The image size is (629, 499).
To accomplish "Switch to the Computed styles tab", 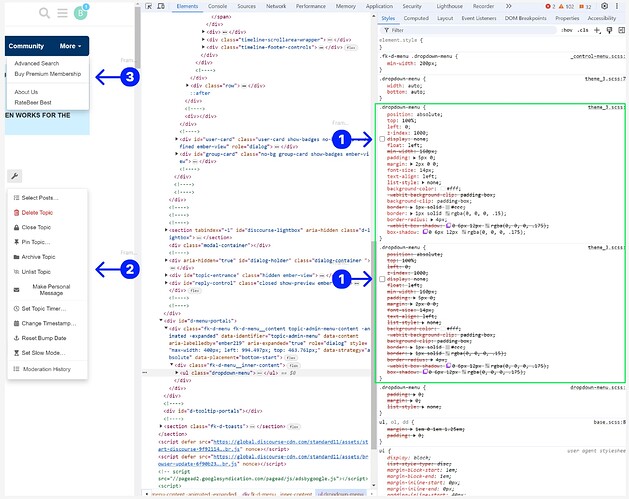I will coord(416,18).
